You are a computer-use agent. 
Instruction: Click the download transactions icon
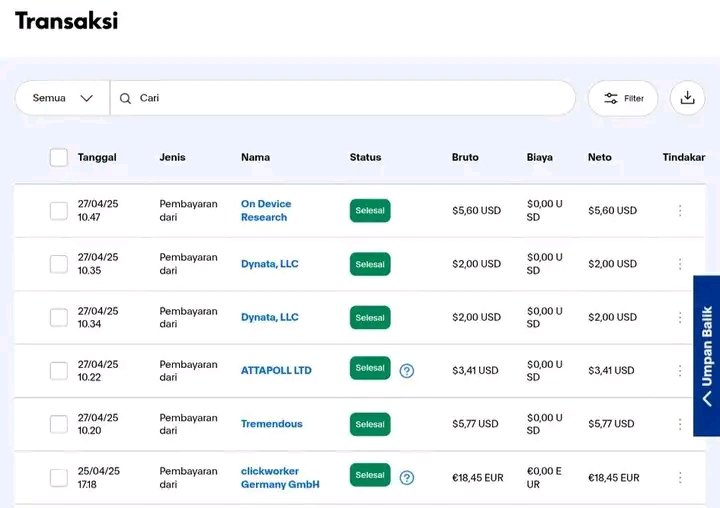point(687,98)
